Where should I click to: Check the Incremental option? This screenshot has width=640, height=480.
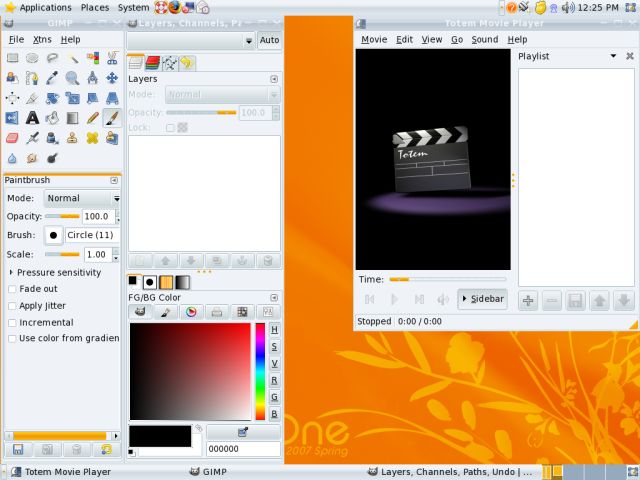pos(12,323)
